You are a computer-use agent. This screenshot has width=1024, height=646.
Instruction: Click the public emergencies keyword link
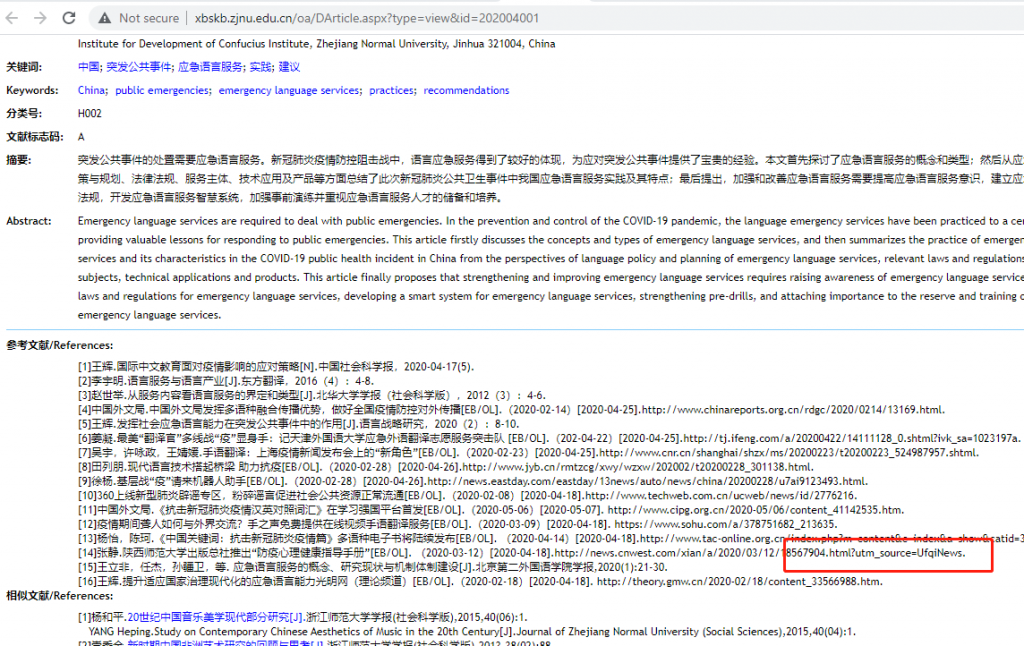(162, 90)
